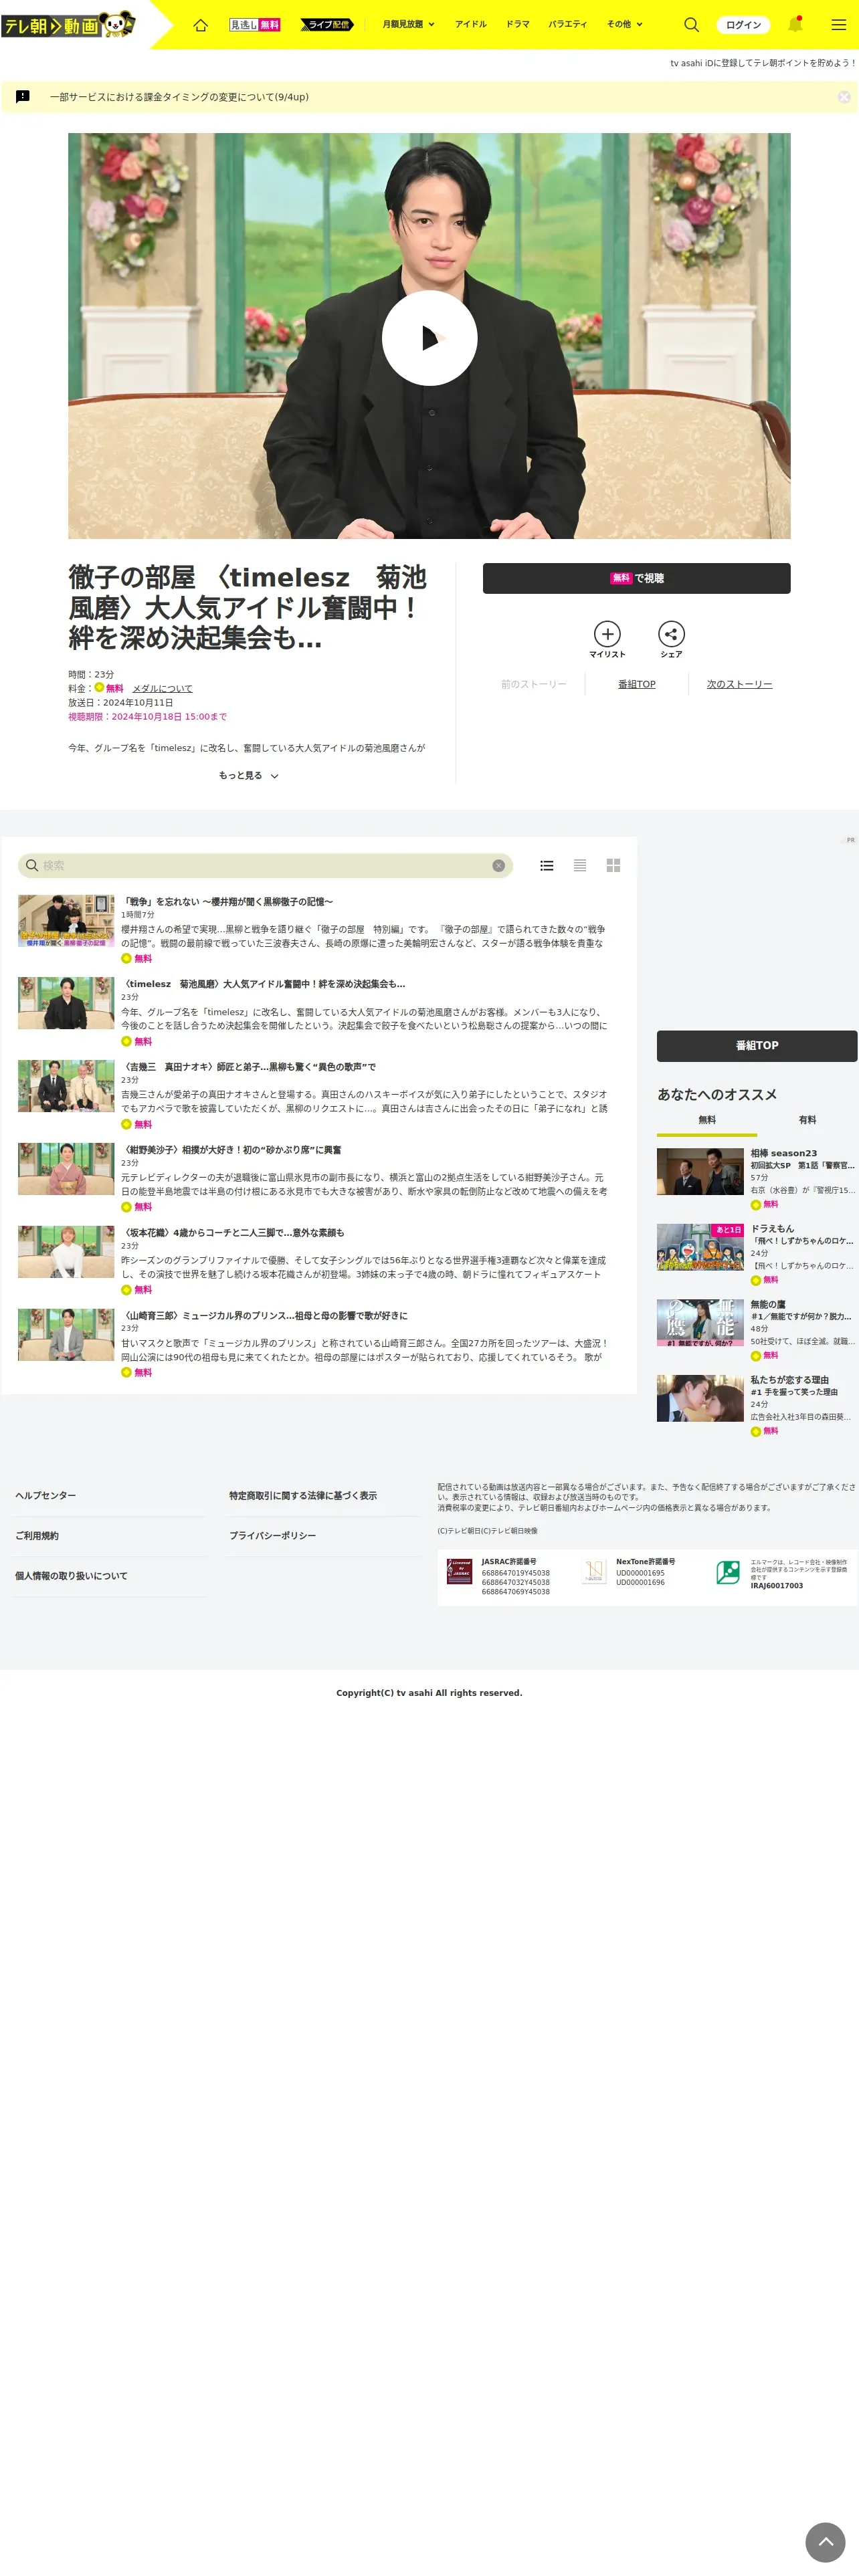Open the 見逃し無料 badge link
859x2576 pixels.
tap(254, 25)
